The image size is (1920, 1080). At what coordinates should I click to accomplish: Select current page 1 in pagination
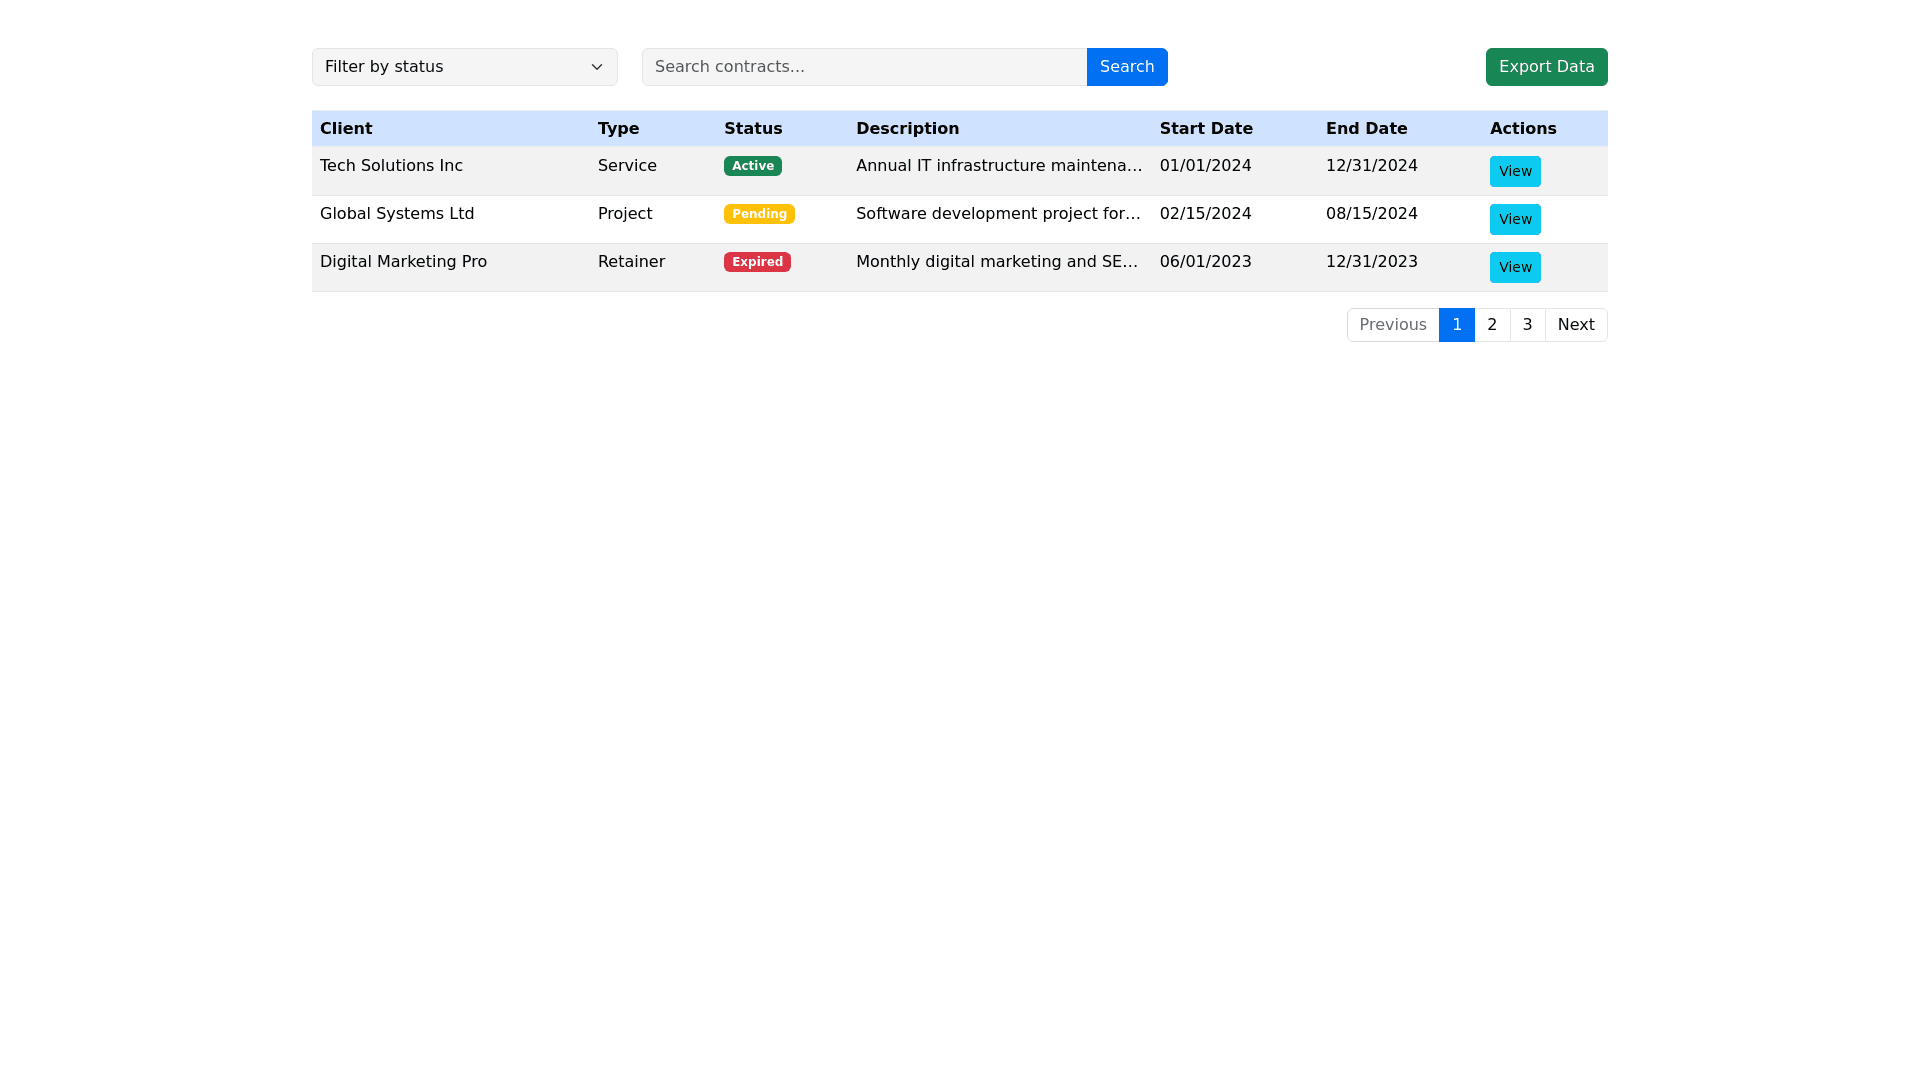coord(1456,325)
